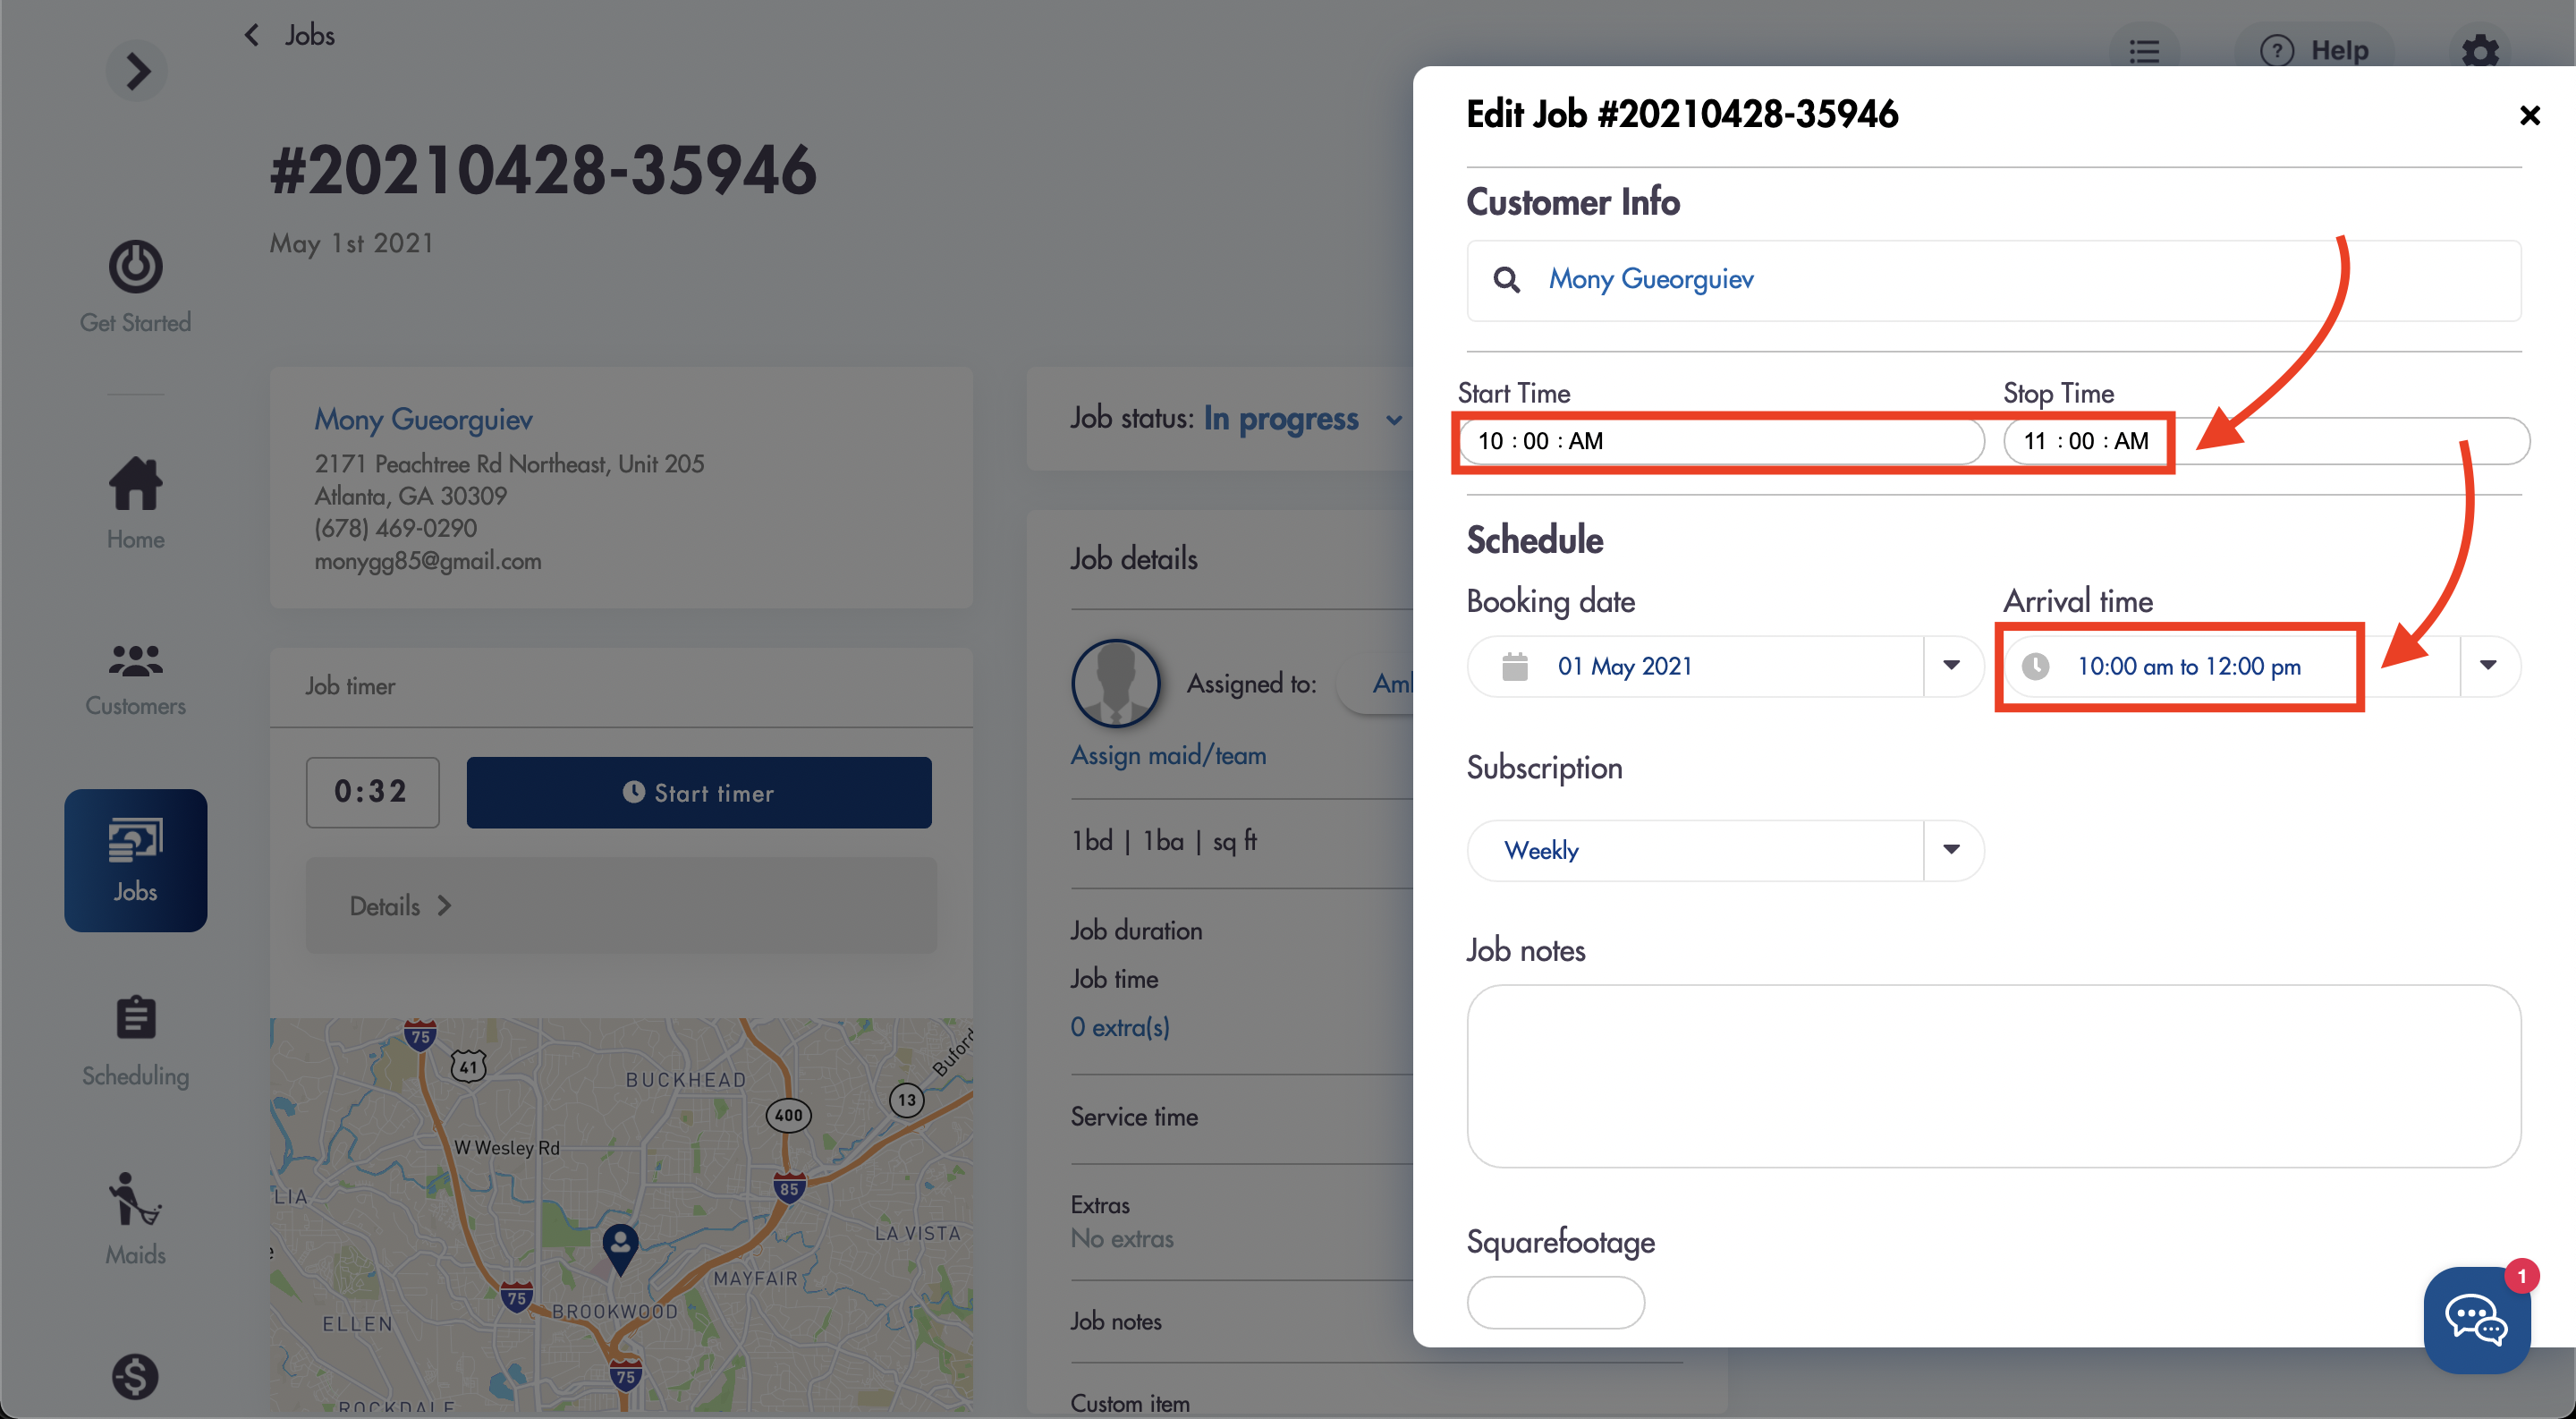Open the Customers section icon
The height and width of the screenshot is (1419, 2576).
pyautogui.click(x=135, y=660)
